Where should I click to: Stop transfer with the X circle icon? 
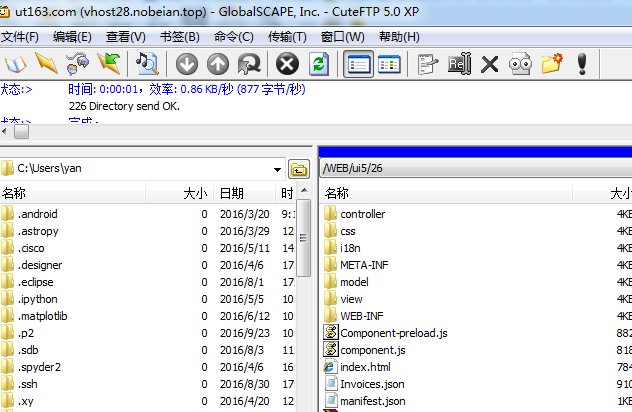tap(287, 64)
